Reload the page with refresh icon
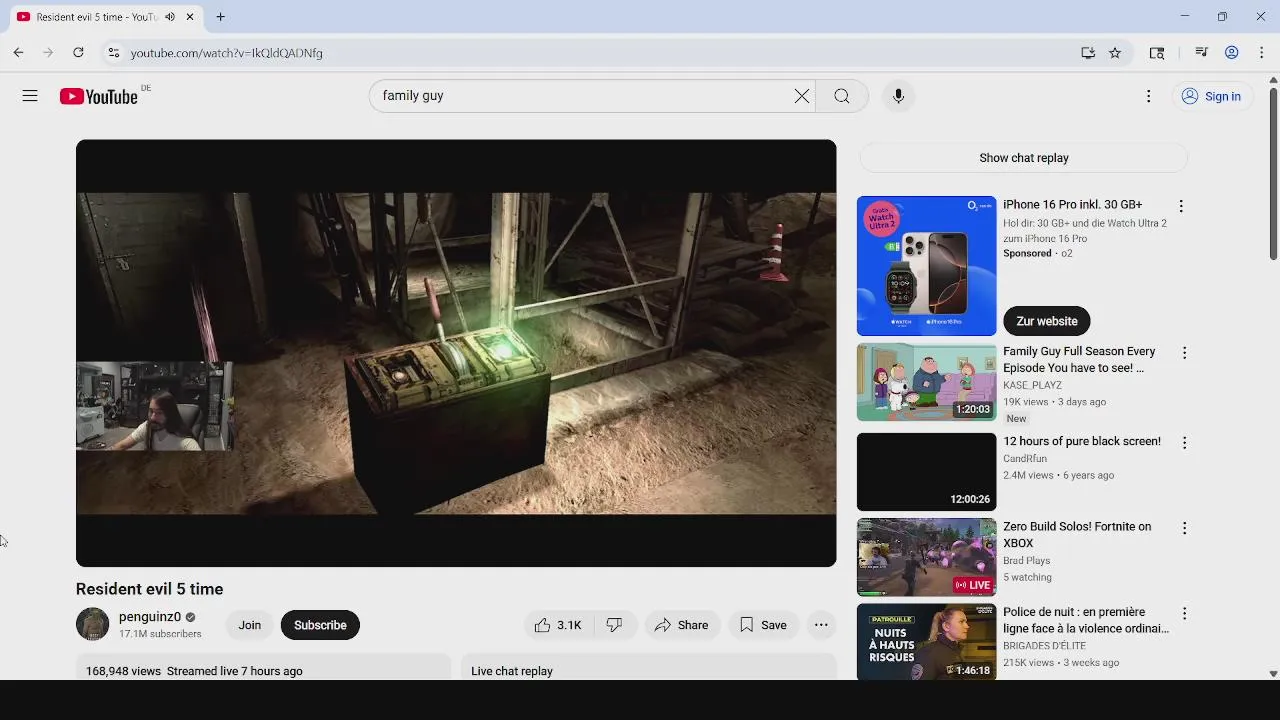 pos(78,53)
